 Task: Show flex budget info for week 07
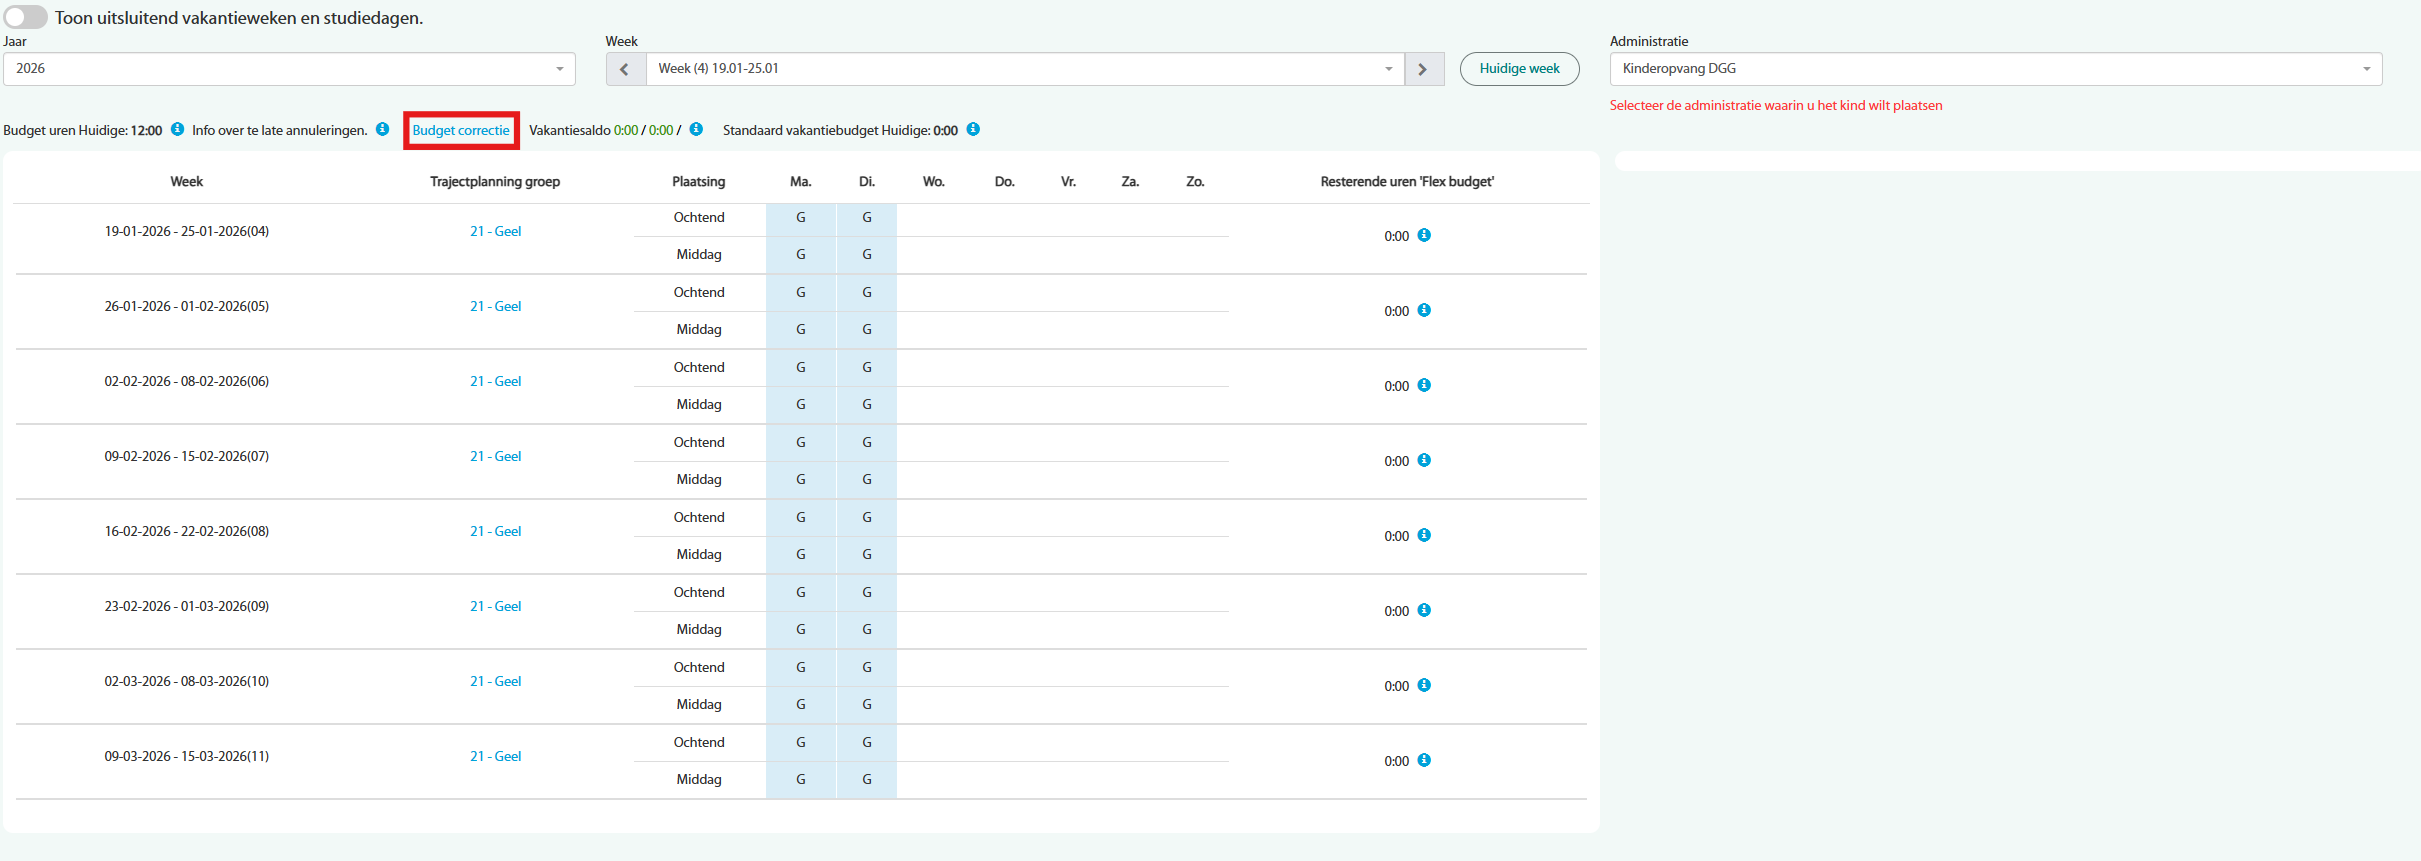[1424, 461]
